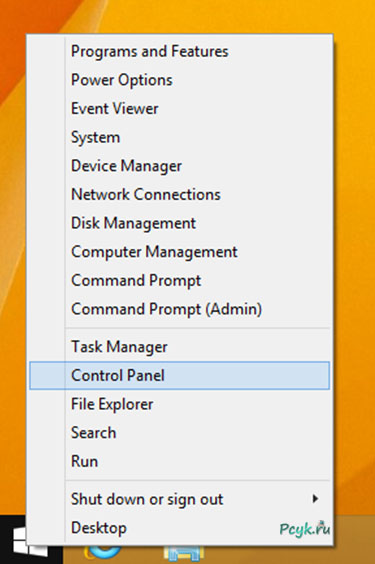Select the highlighted Control Panel item
The image size is (375, 564).
click(179, 376)
